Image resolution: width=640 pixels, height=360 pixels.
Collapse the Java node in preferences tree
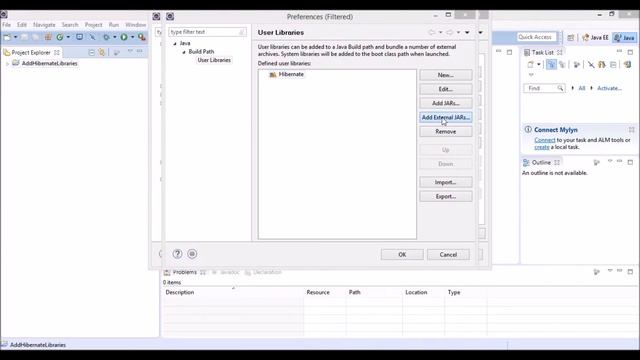[175, 43]
